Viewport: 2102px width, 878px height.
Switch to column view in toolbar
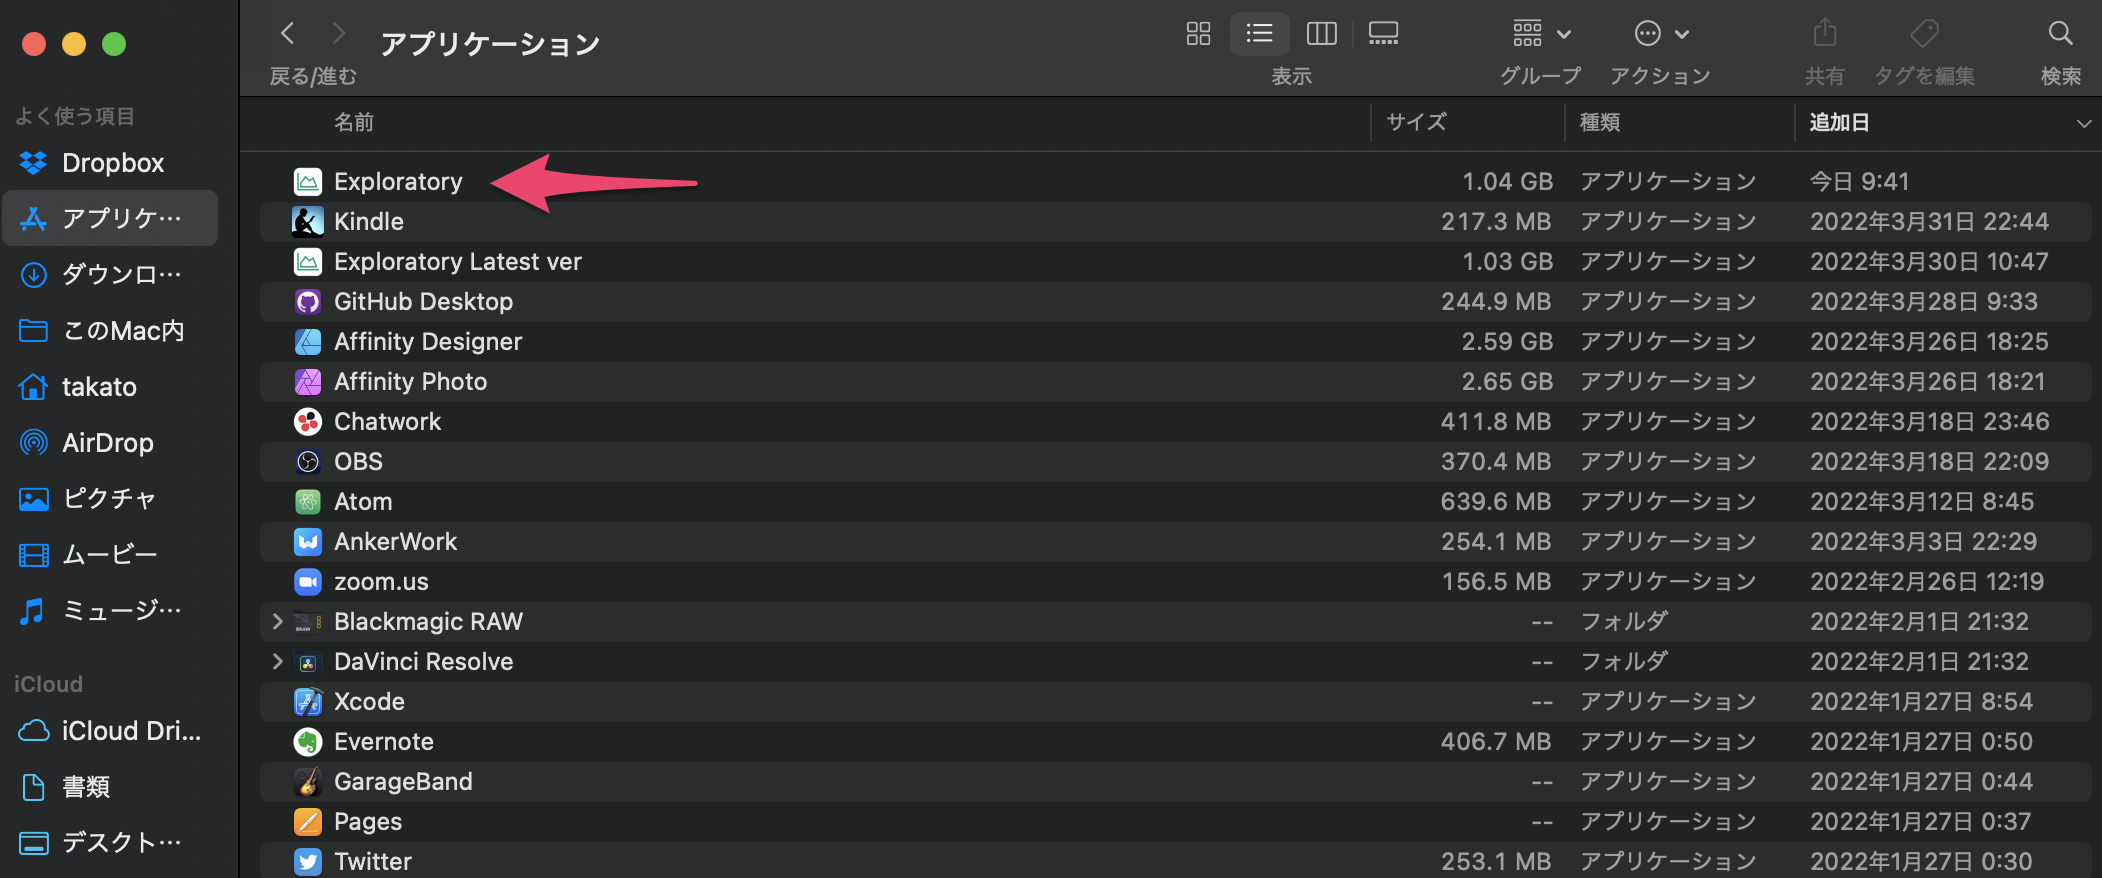point(1321,34)
